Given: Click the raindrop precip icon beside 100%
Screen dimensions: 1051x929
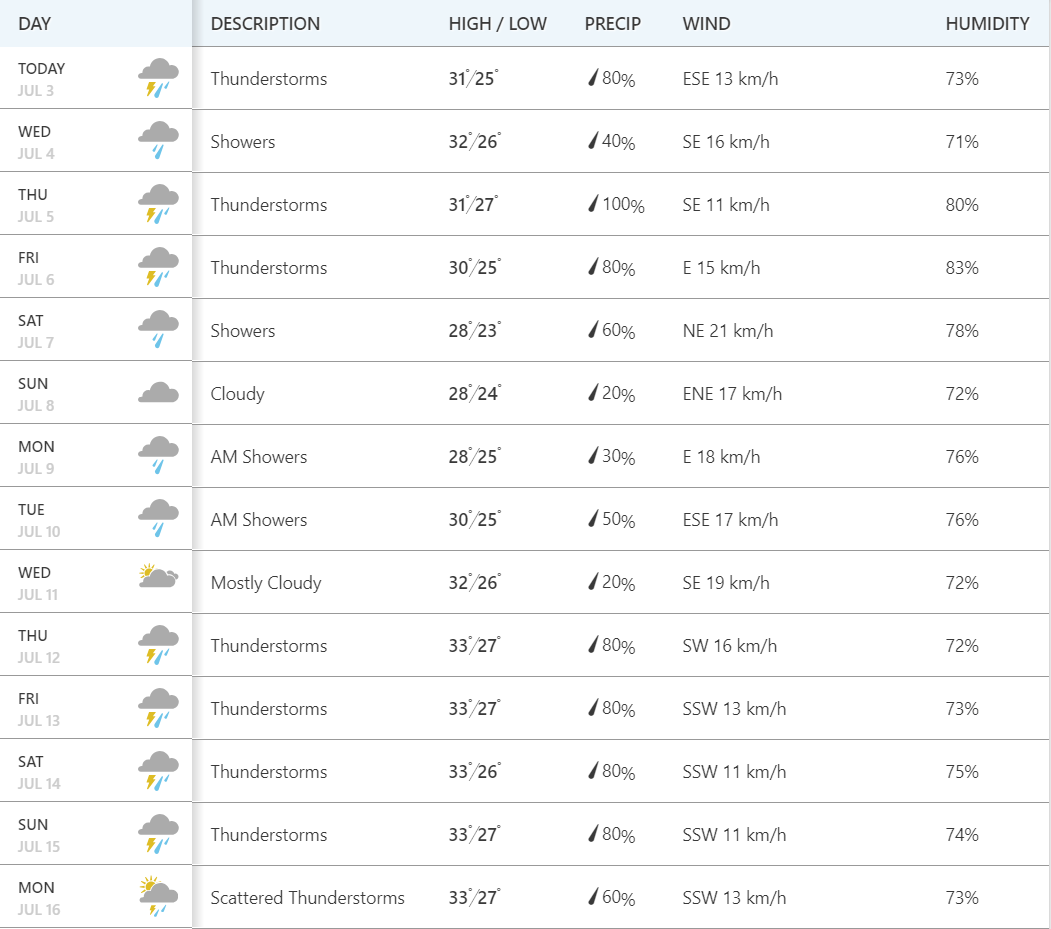Looking at the screenshot, I should click(593, 203).
